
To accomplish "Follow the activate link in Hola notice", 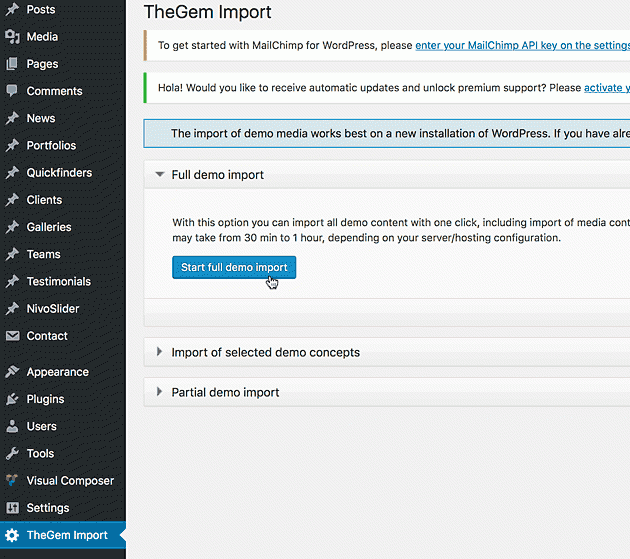I will pos(607,88).
